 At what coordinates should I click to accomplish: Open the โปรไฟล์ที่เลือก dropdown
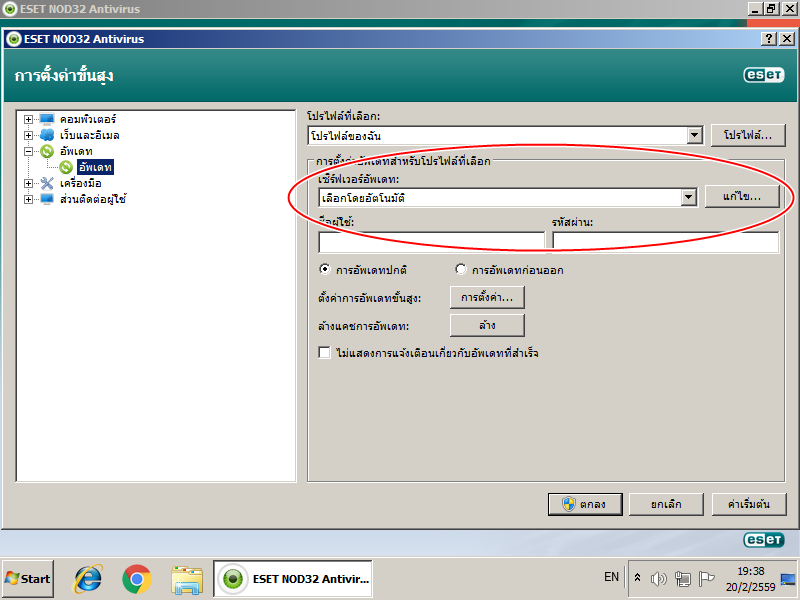(694, 136)
